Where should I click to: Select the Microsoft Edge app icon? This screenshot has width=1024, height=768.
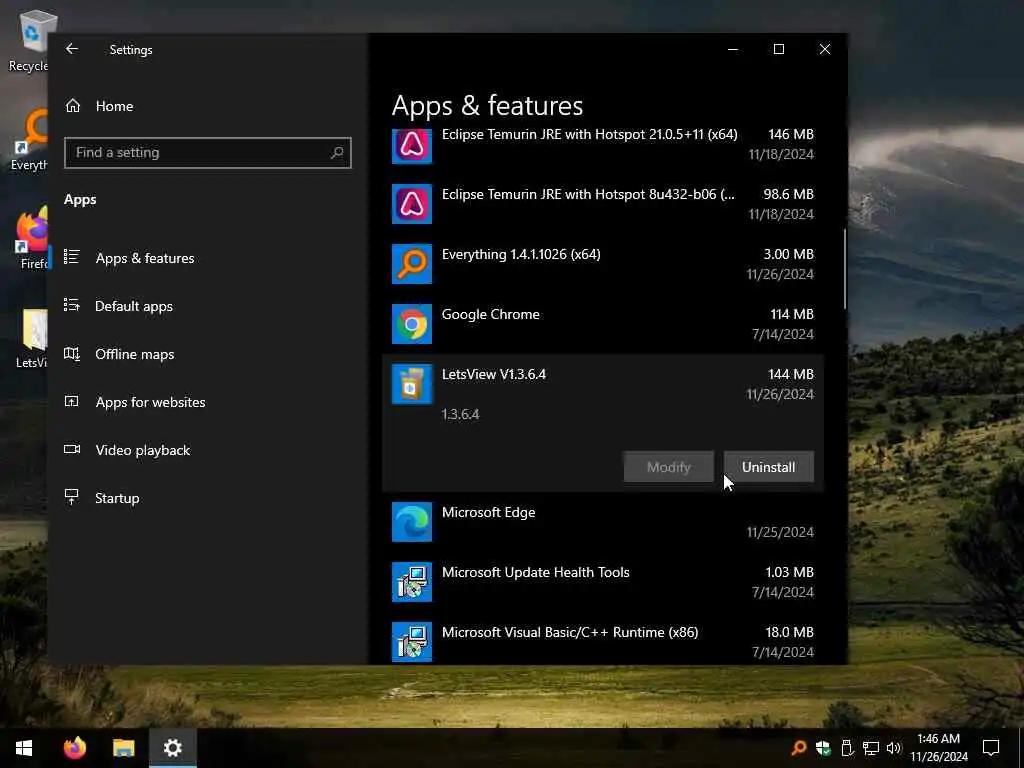coord(411,522)
